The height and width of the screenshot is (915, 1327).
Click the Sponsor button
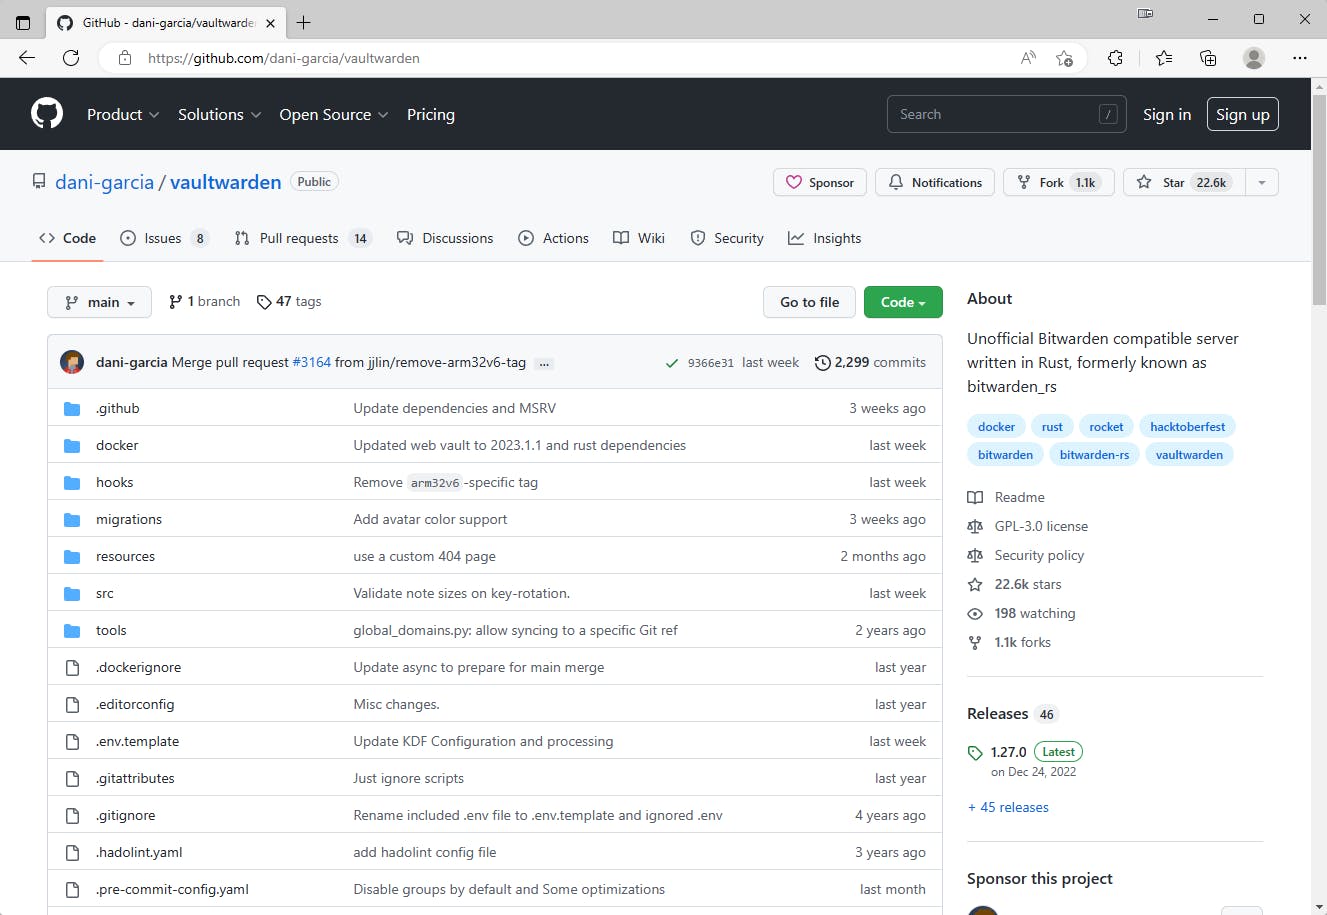(x=820, y=182)
